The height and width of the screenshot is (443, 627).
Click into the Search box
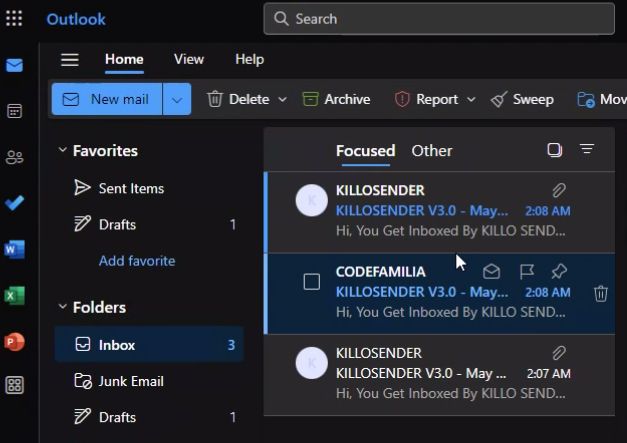point(439,19)
